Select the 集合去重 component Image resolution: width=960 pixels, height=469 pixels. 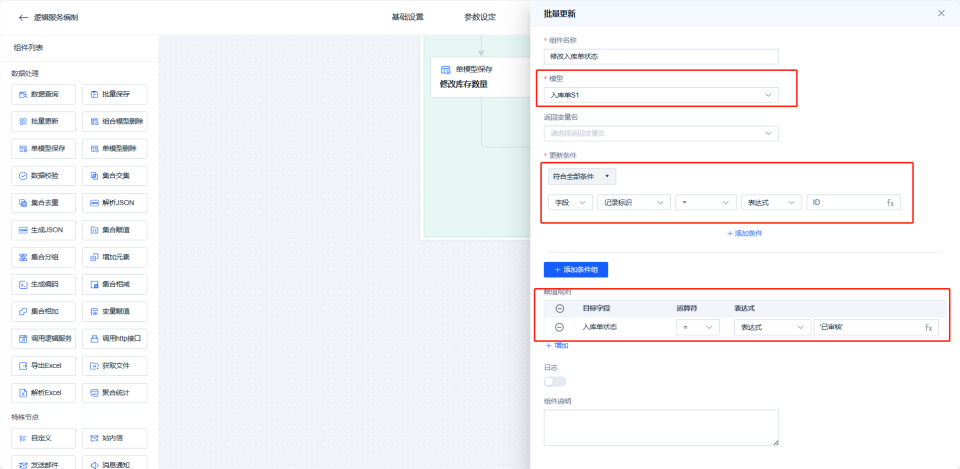pos(43,203)
